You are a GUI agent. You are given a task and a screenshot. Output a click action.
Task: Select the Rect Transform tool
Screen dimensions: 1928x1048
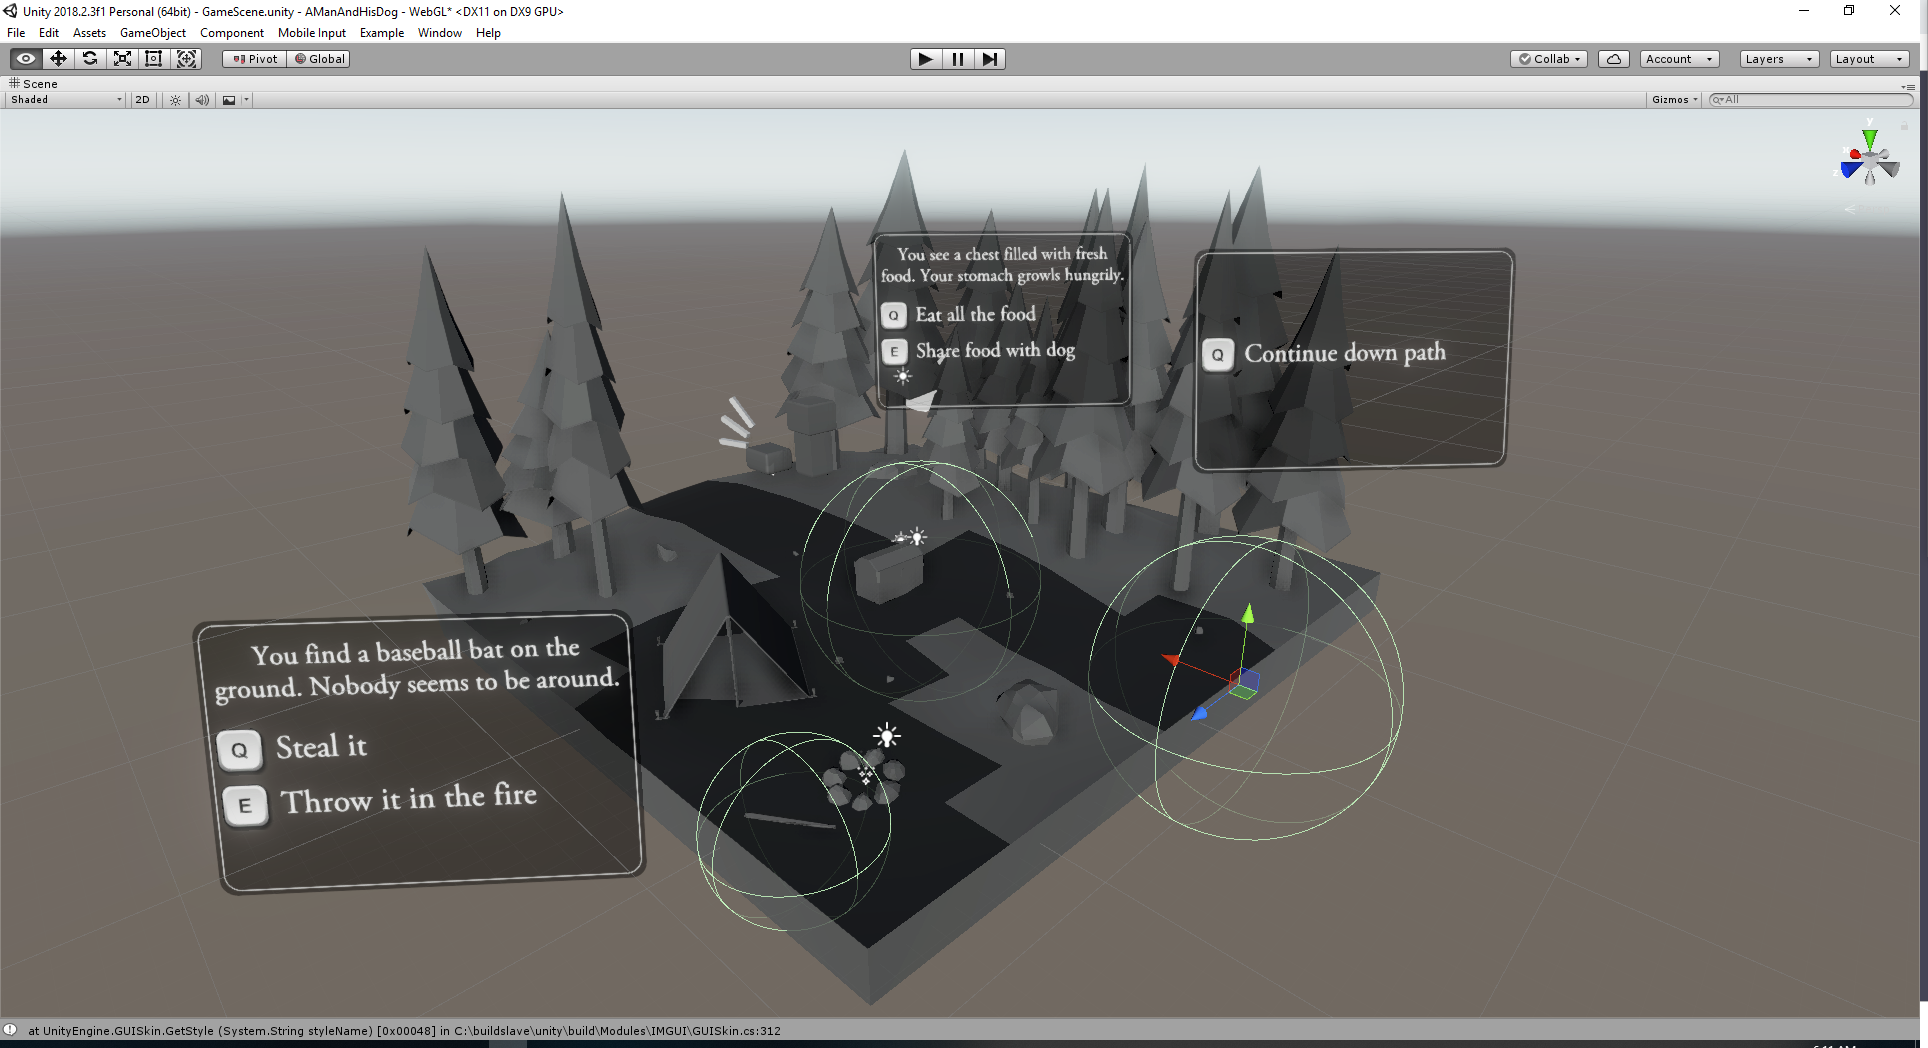(154, 59)
